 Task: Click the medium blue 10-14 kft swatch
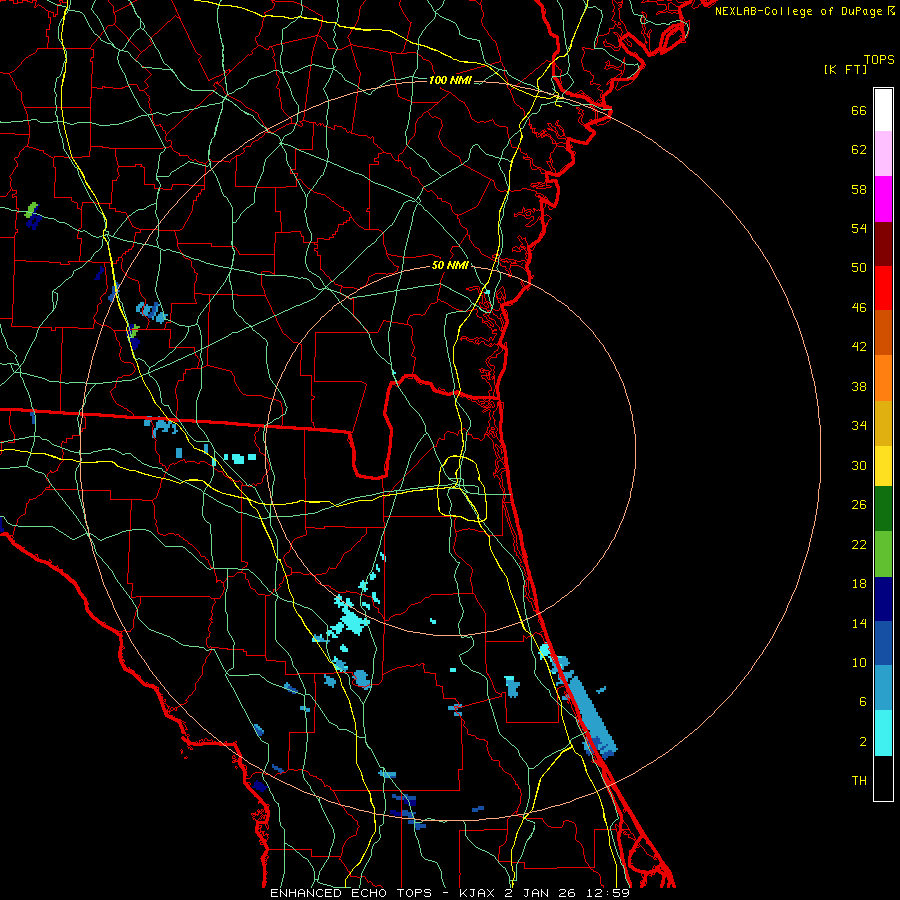tap(883, 643)
